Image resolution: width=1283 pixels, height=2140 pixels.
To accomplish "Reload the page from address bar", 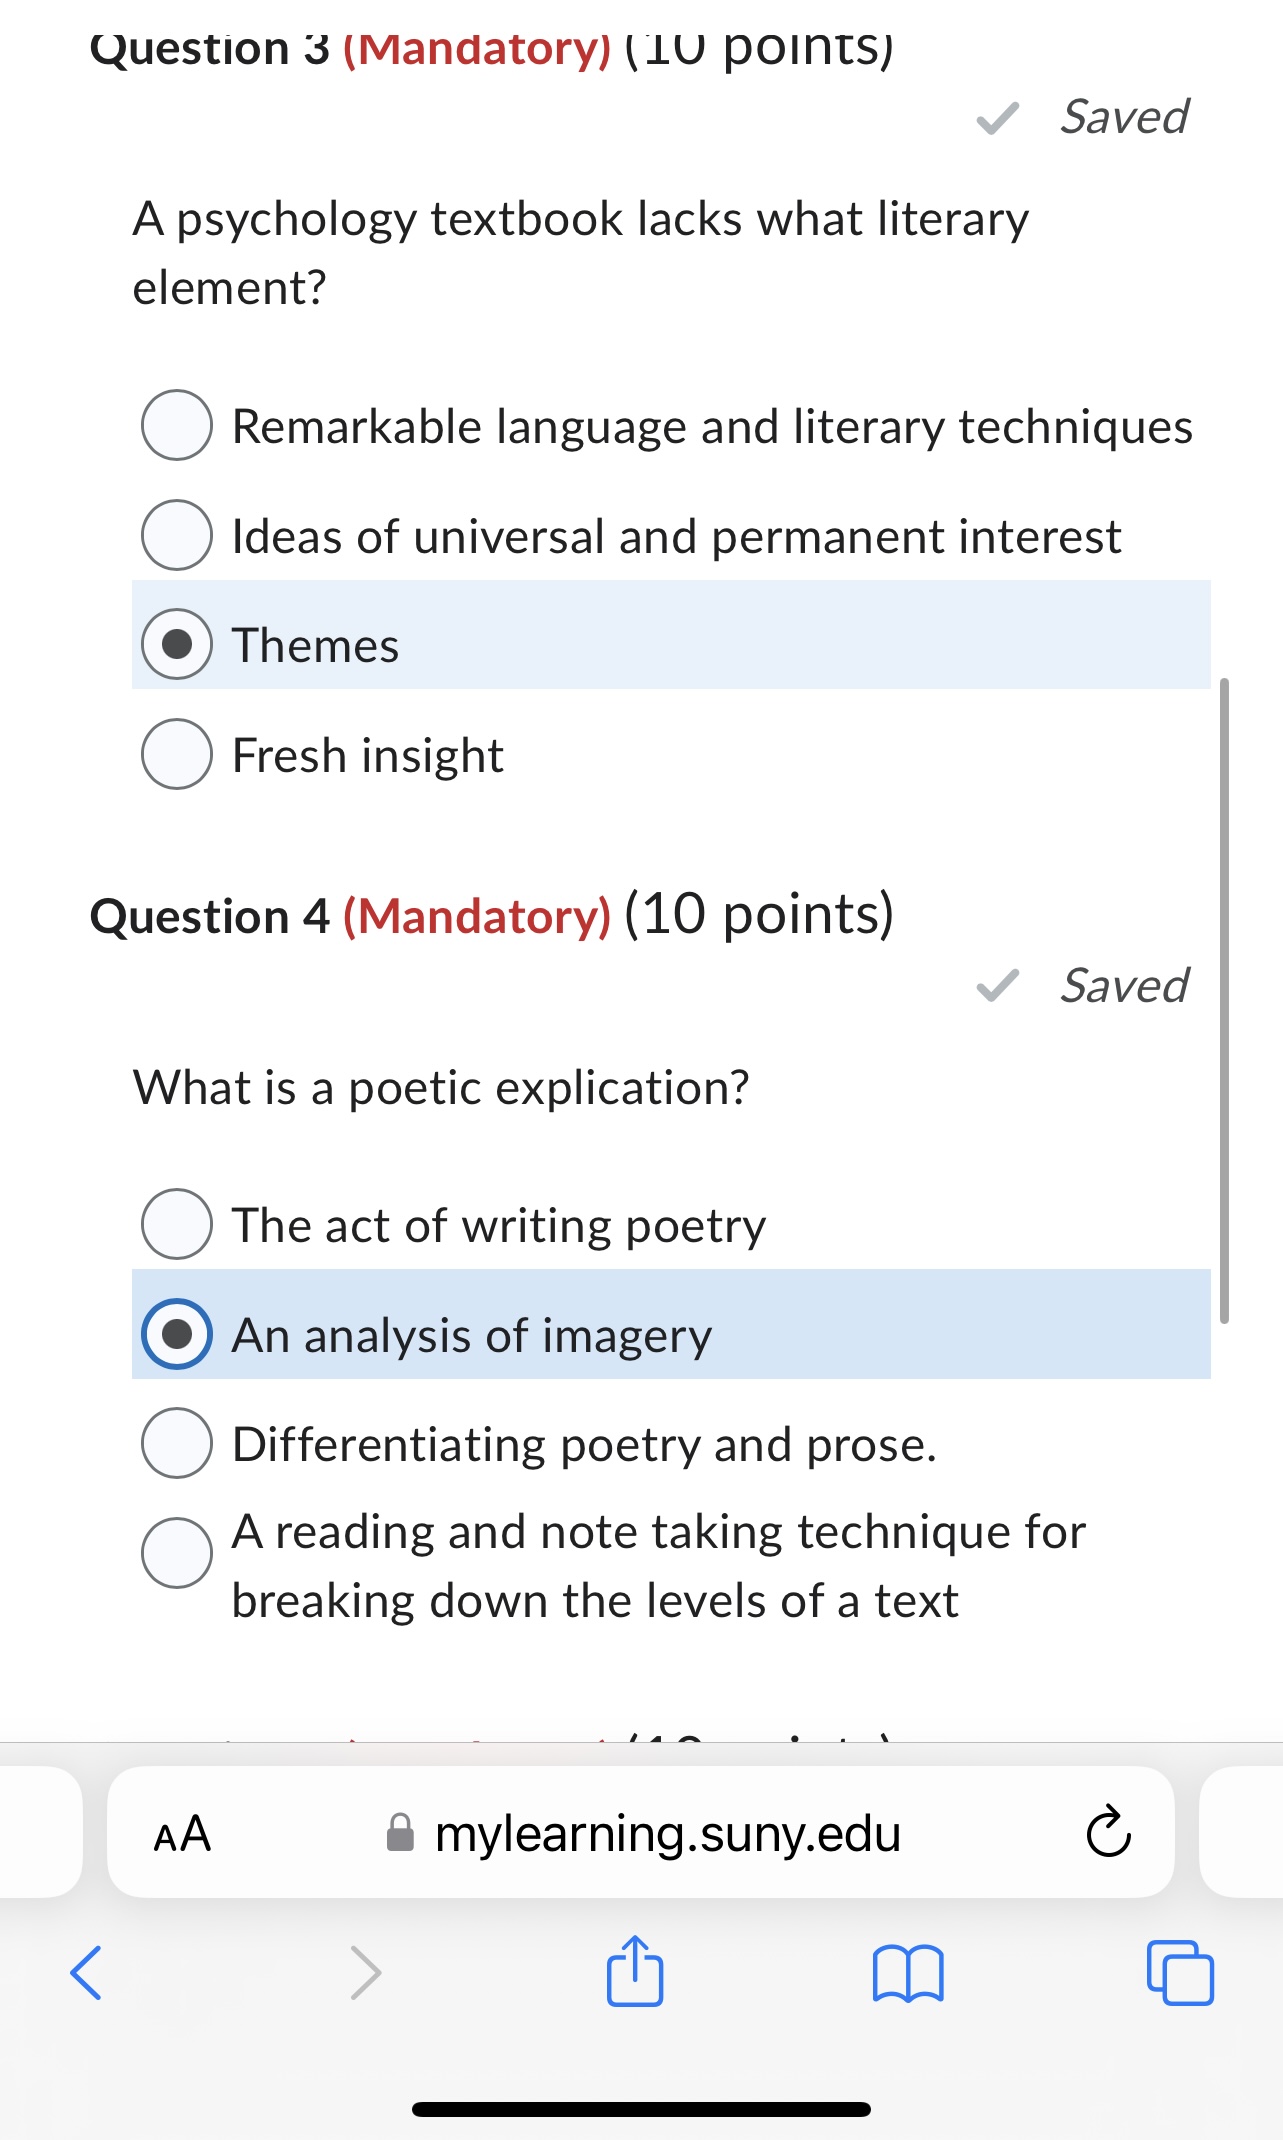I will click(1108, 1832).
